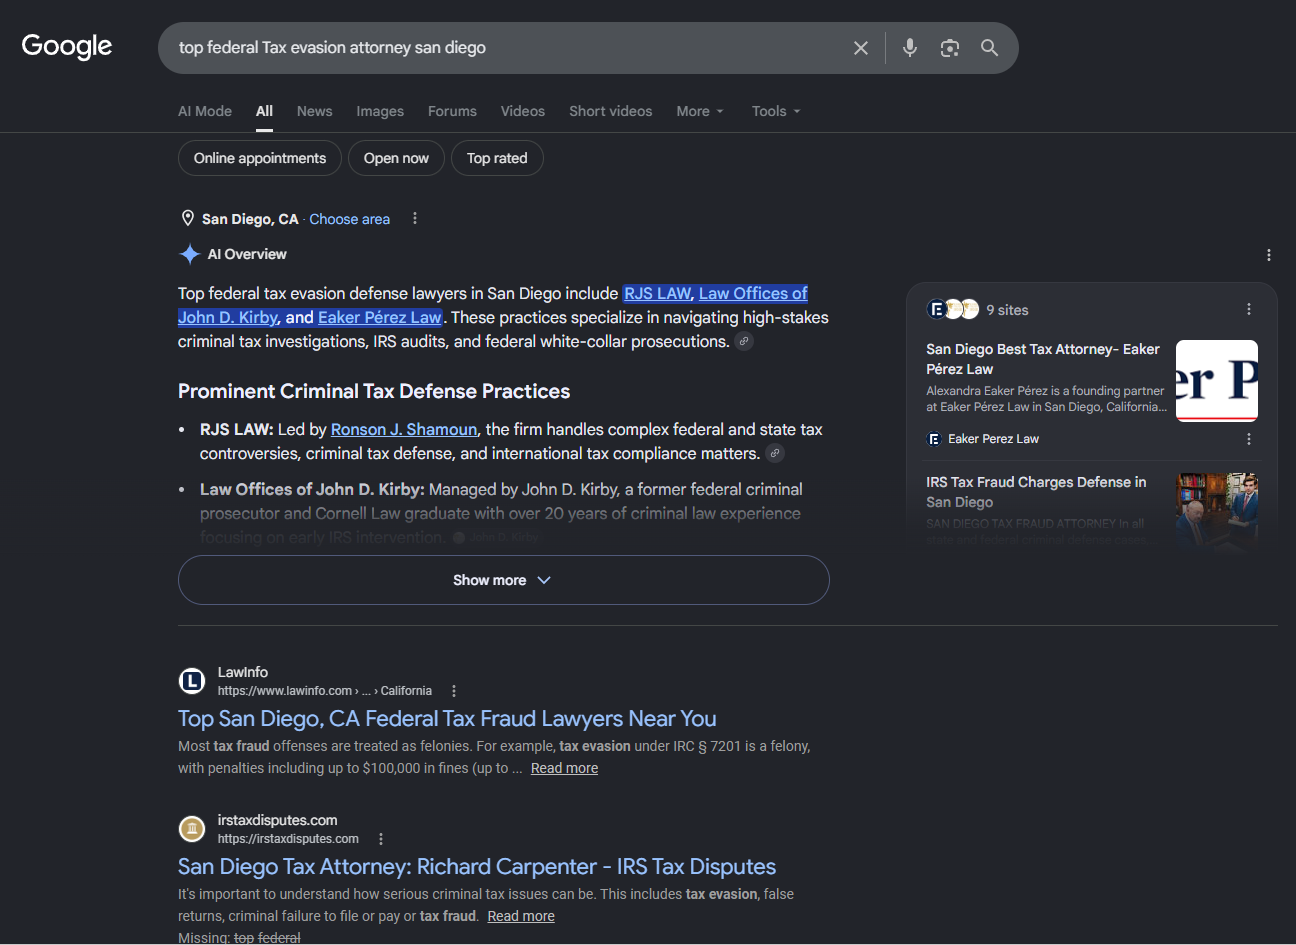
Task: Click source link icon after first AI paragraph
Action: tap(743, 341)
